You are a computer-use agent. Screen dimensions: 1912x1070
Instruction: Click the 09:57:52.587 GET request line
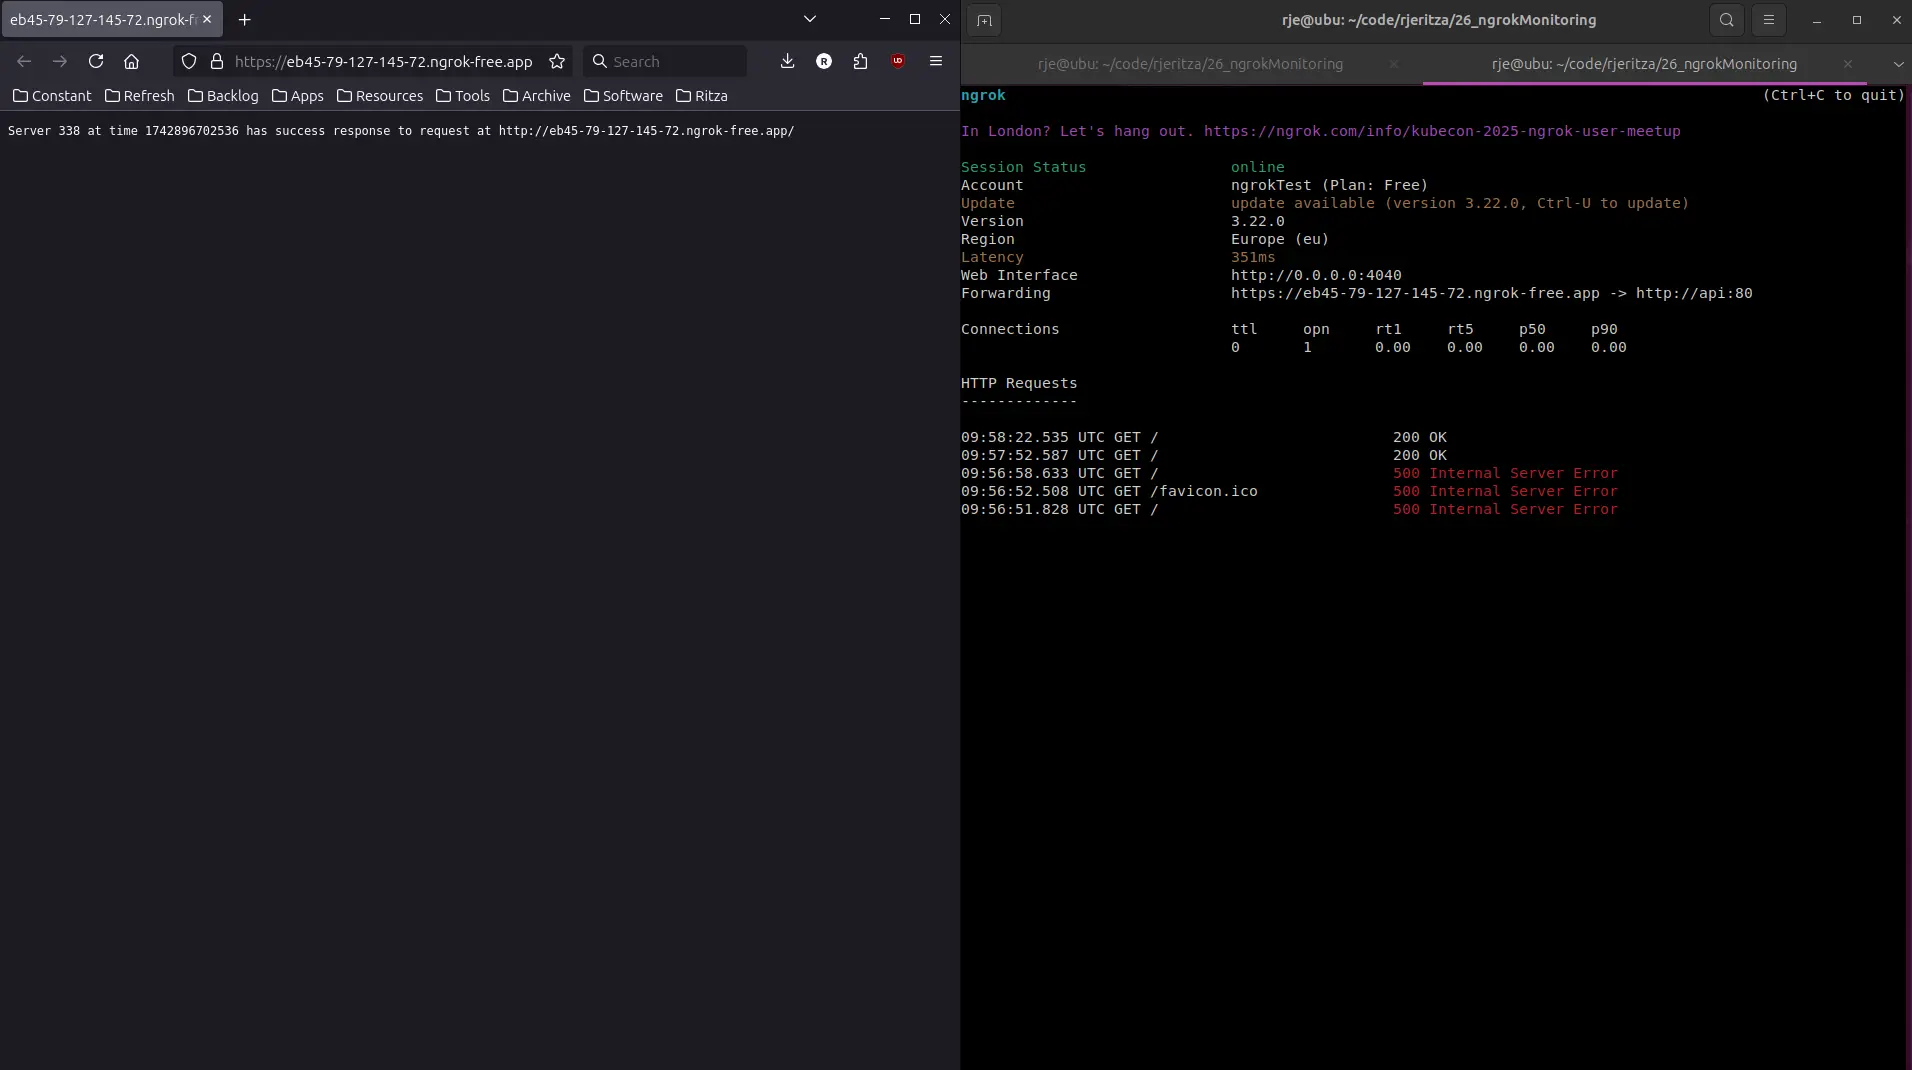[1204, 455]
